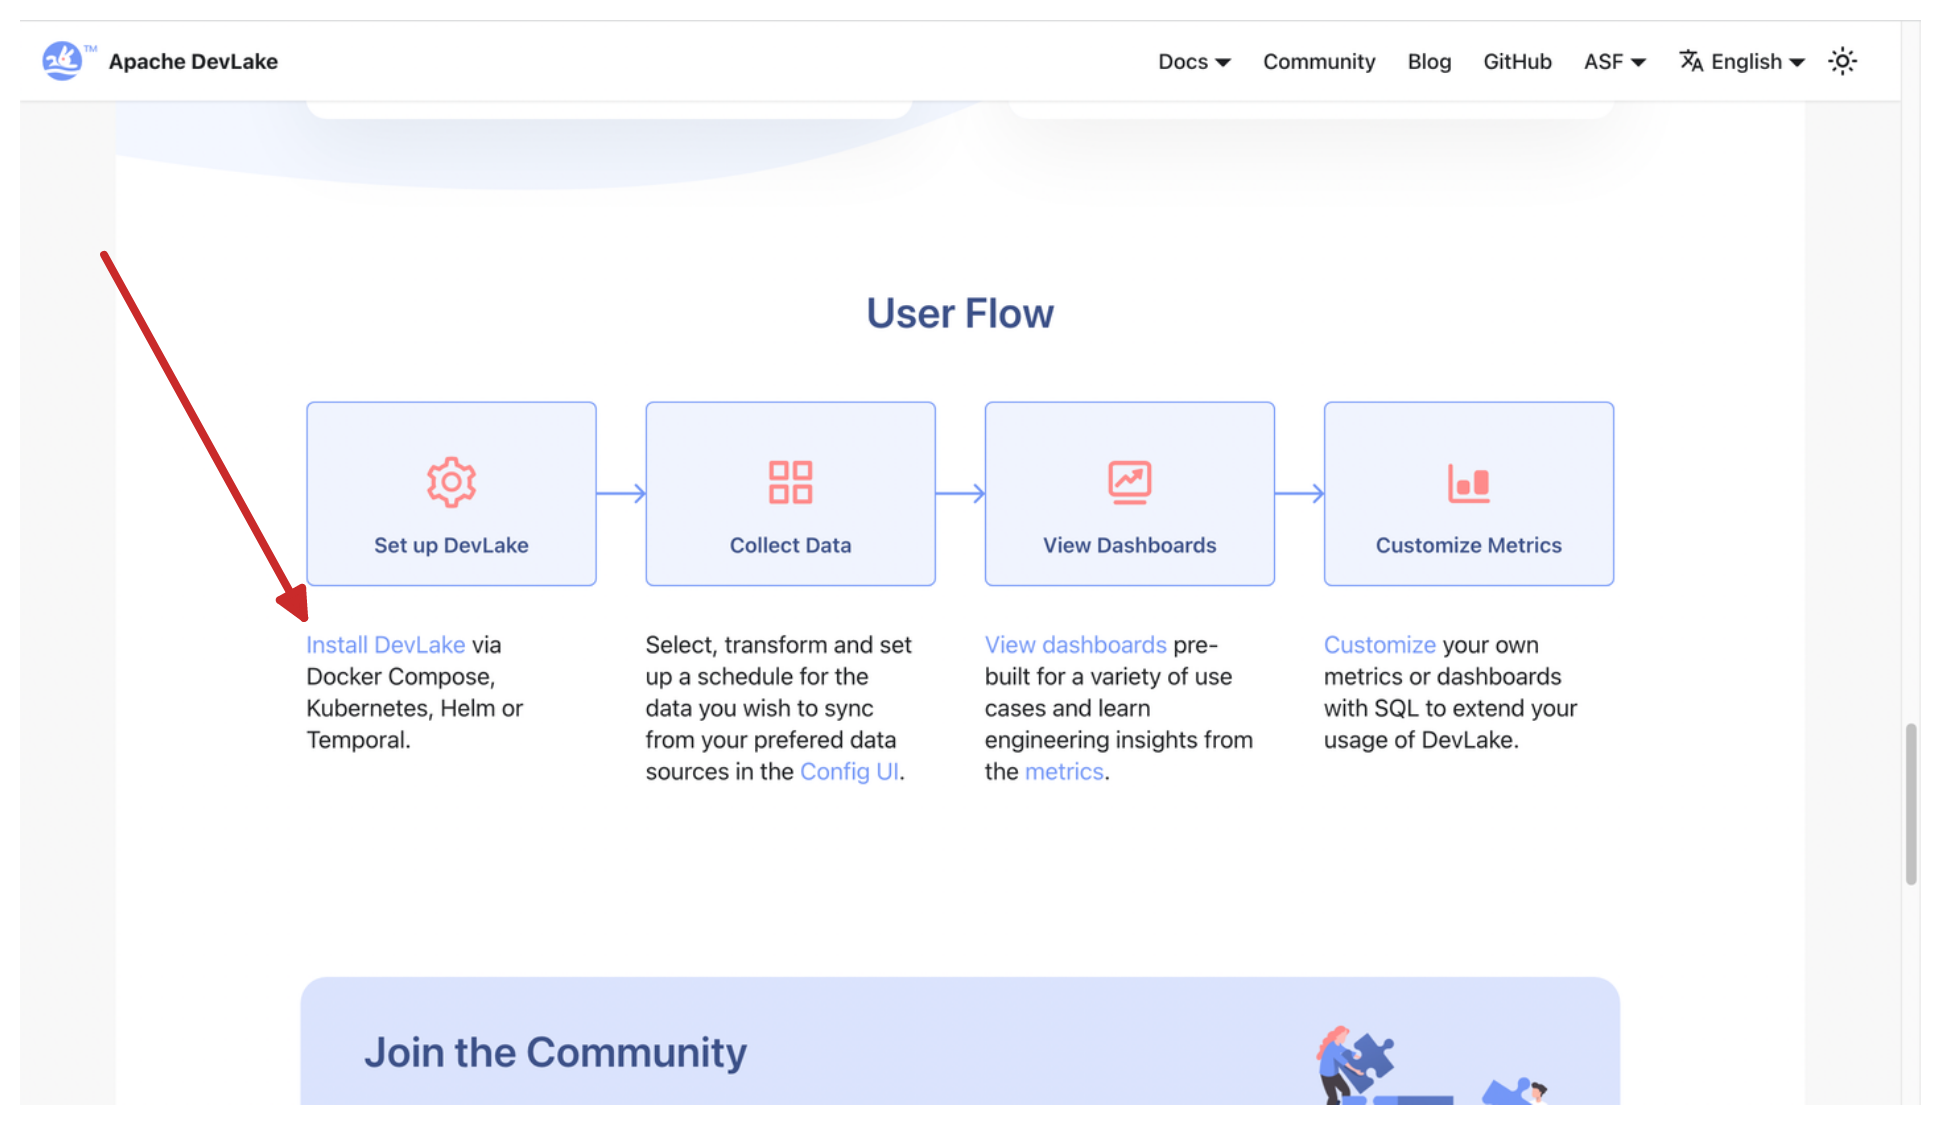Toggle dark mode with the sun icon

pos(1842,61)
